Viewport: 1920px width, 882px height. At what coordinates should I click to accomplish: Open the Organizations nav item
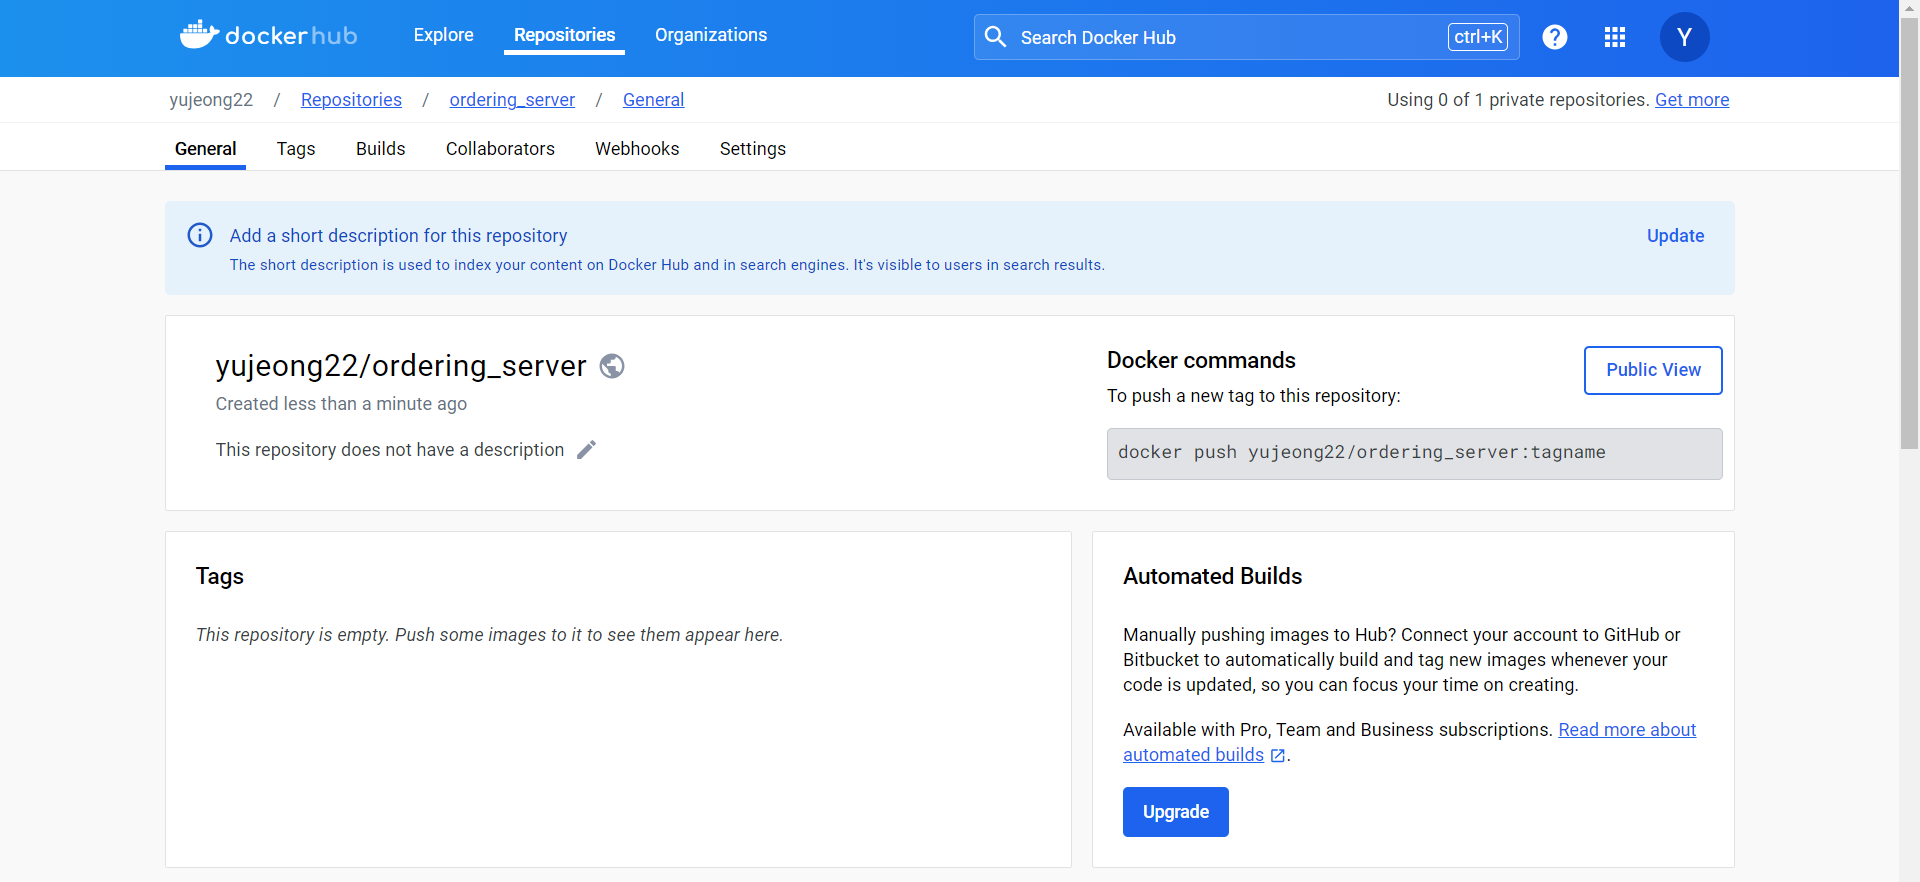[x=711, y=35]
